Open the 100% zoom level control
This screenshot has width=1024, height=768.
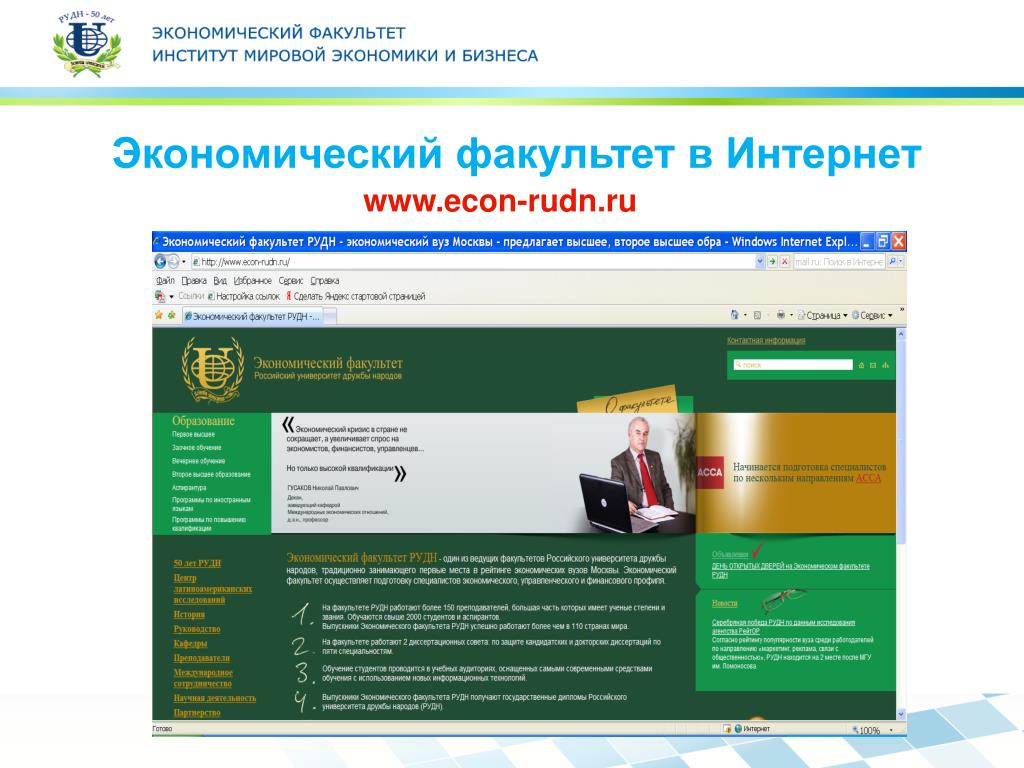coord(871,730)
